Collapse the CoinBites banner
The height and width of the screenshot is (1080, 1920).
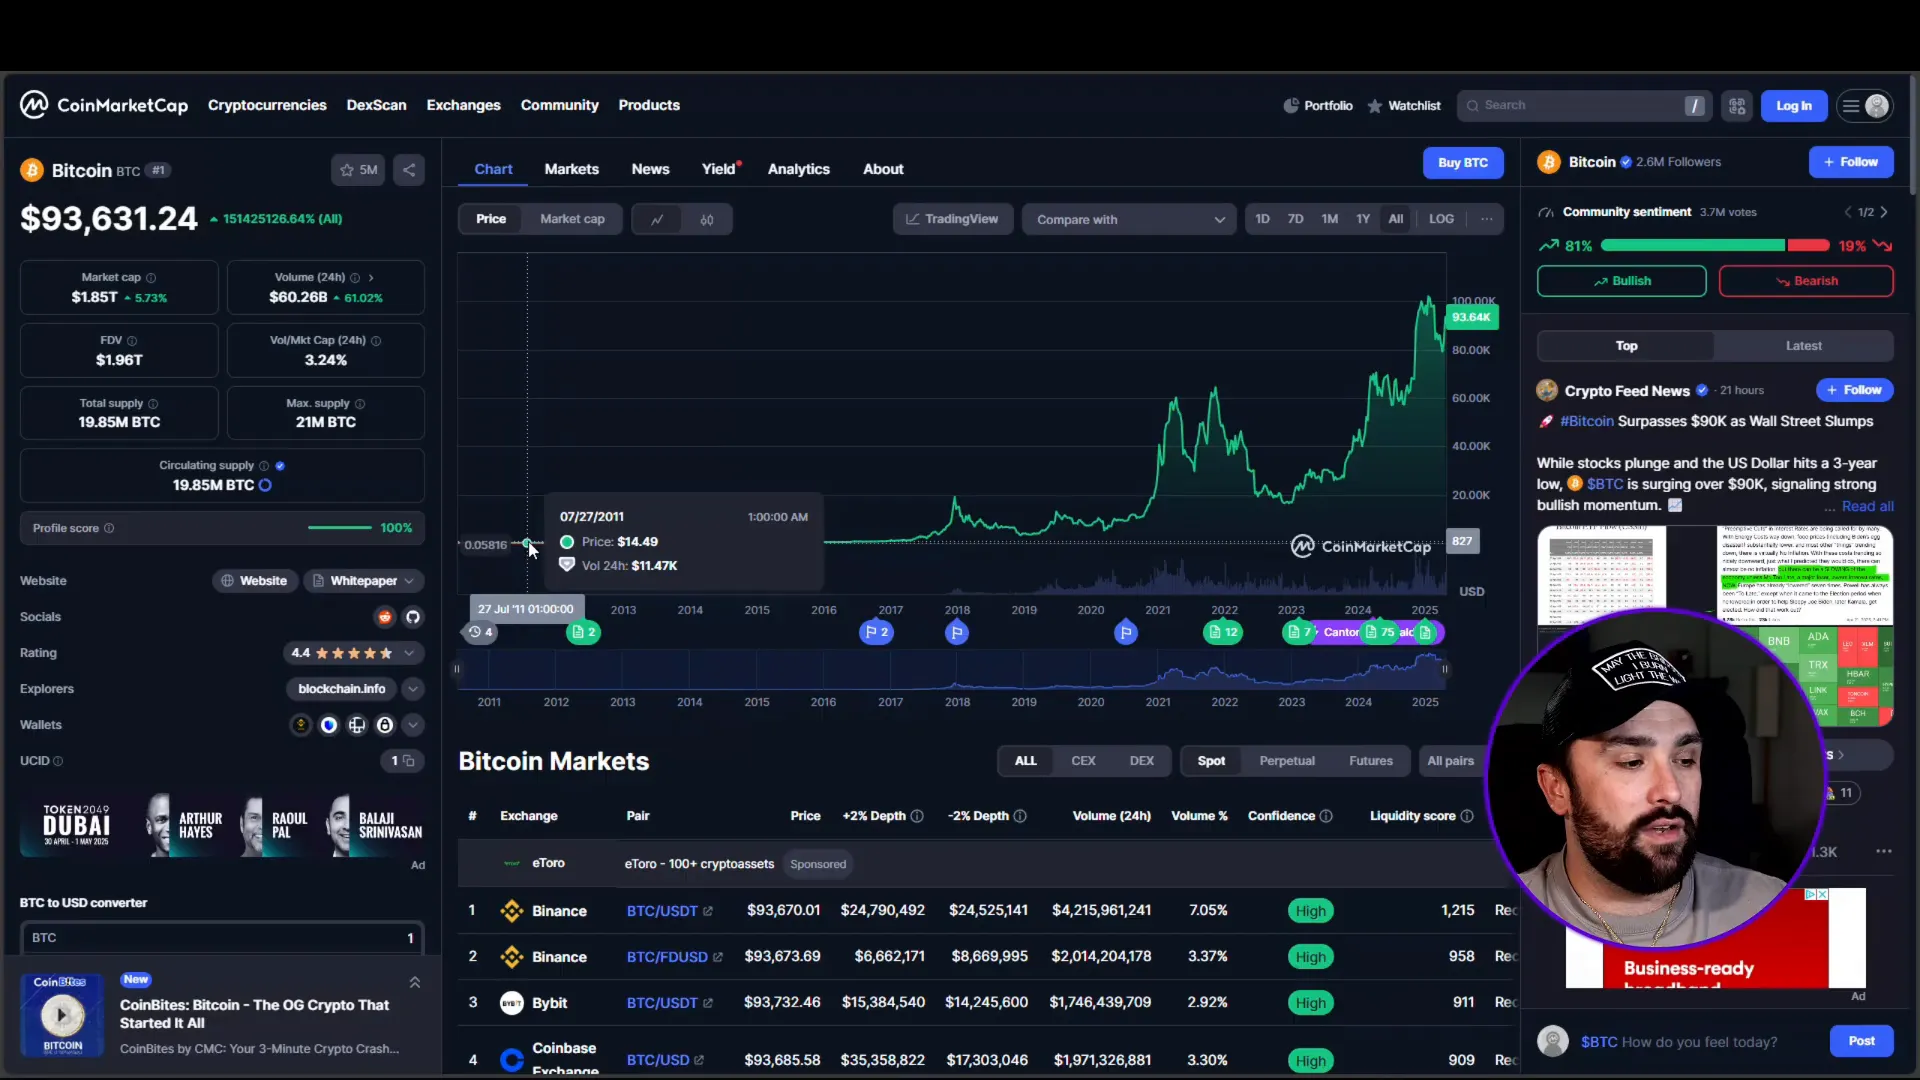(x=415, y=982)
